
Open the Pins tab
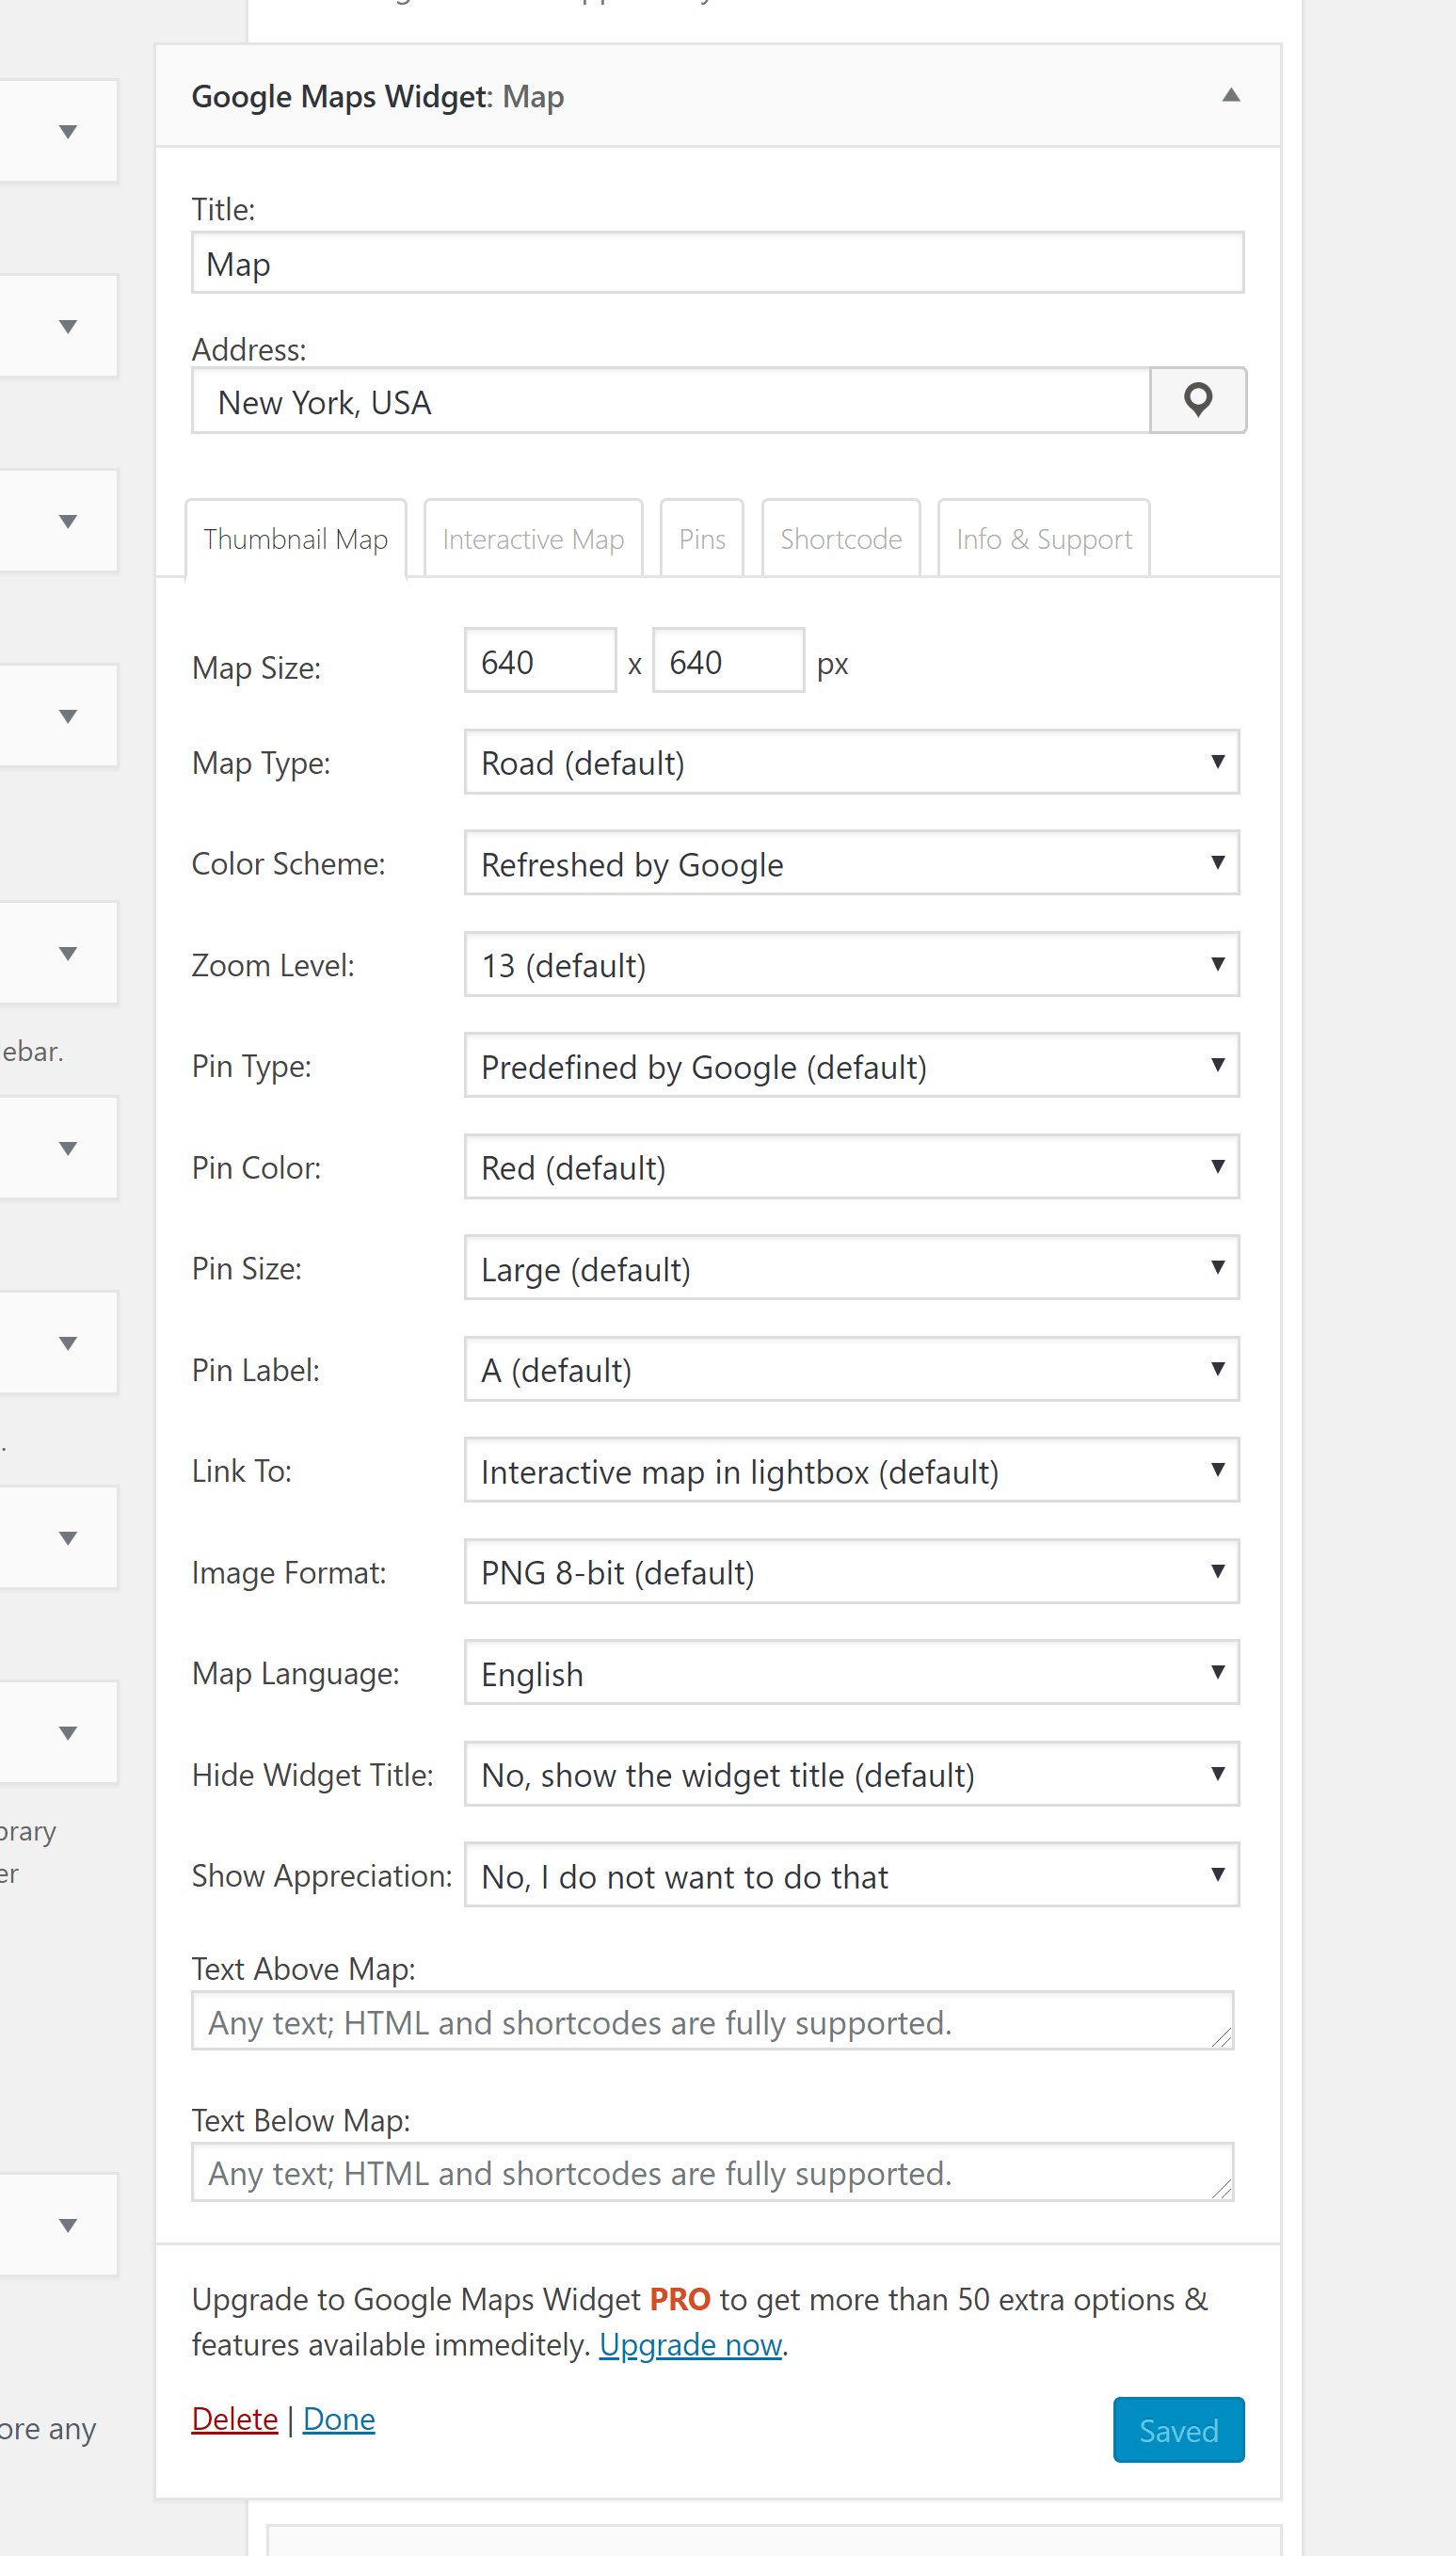pos(702,539)
